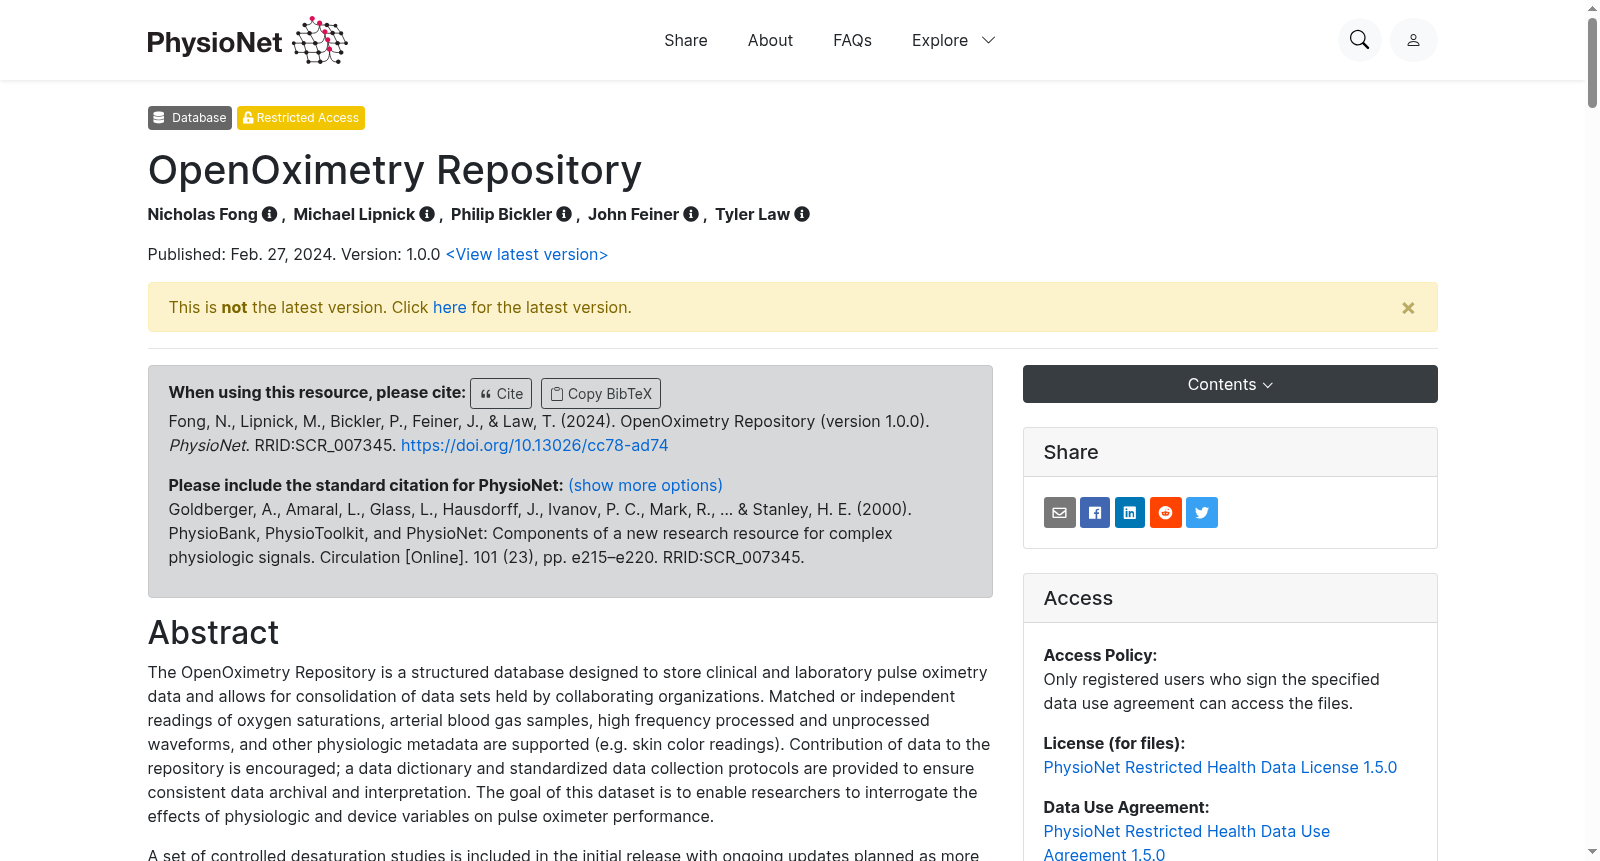Open the DOI link 10.13026/cc78-ad74
This screenshot has height=861, width=1600.
[534, 445]
